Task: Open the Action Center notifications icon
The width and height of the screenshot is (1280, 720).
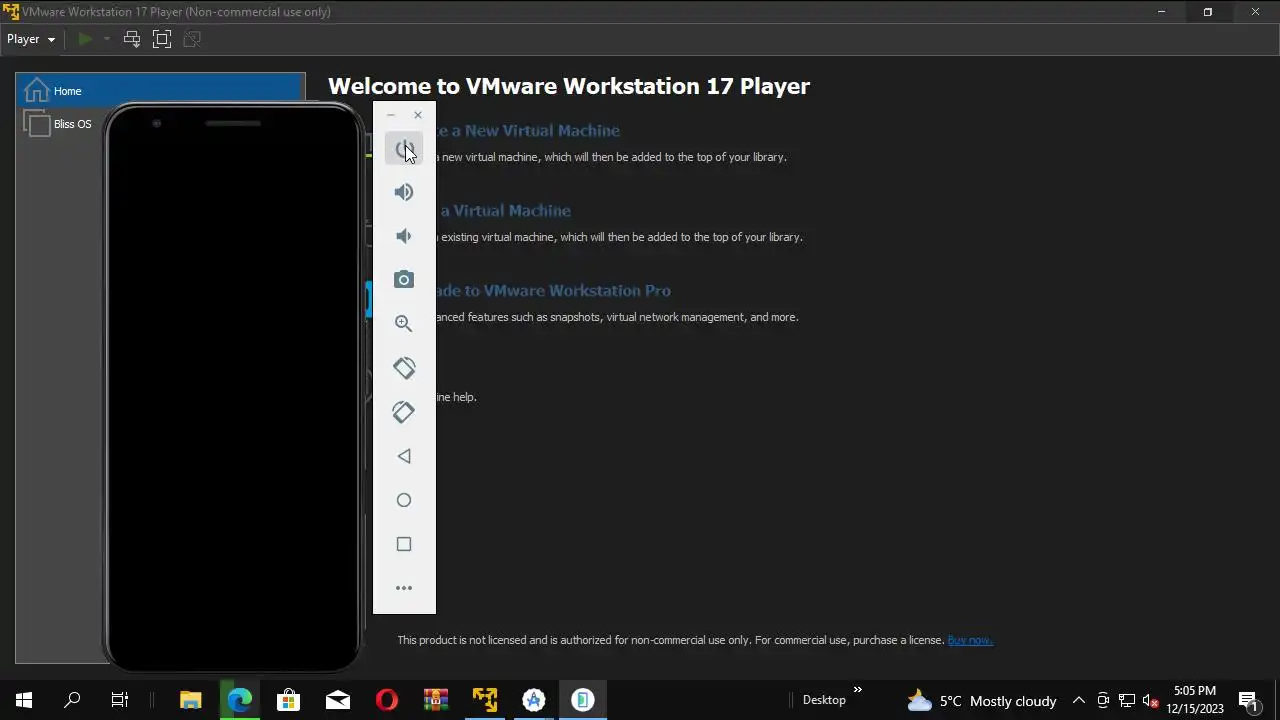Action: pyautogui.click(x=1248, y=700)
